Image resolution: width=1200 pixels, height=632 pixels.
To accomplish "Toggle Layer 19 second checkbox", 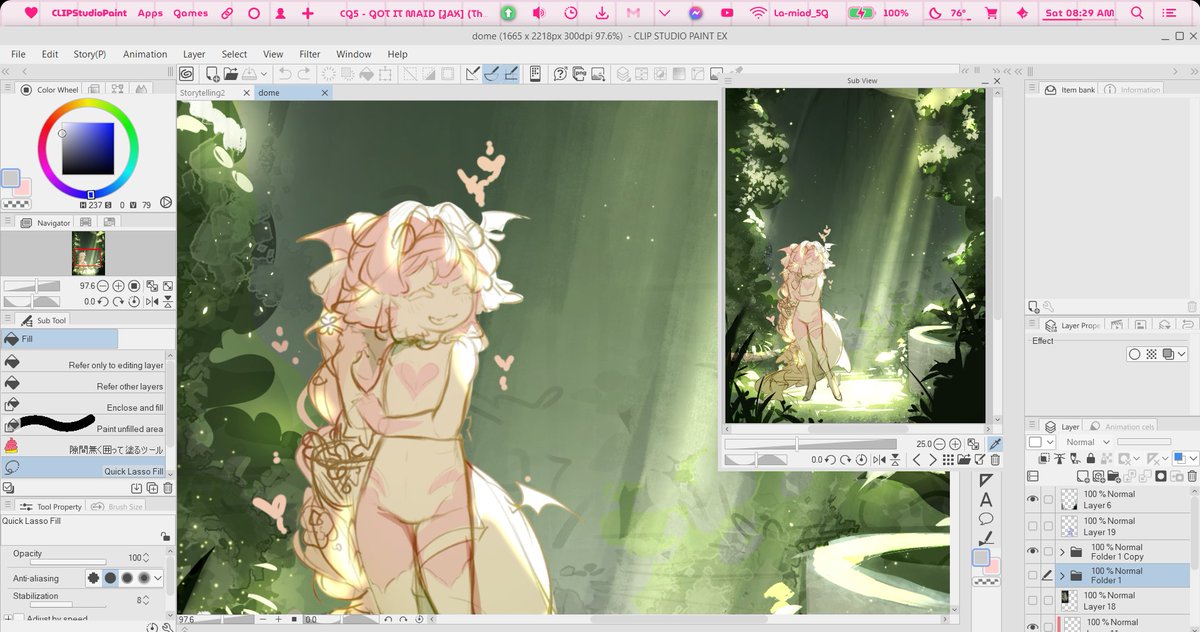I will point(1048,526).
